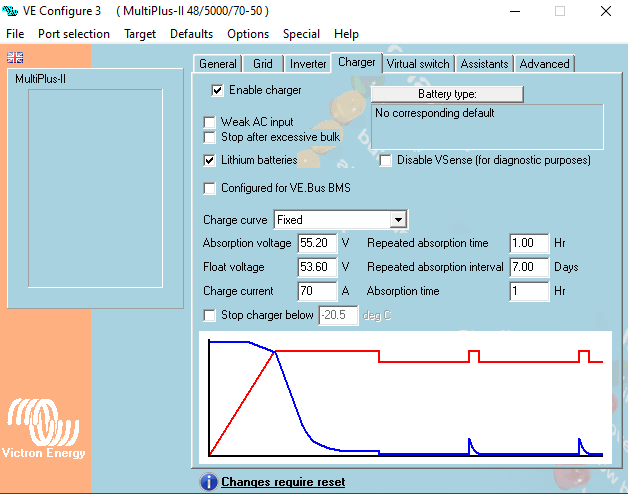The height and width of the screenshot is (494, 628).
Task: Tick Configured for VE.Bus BMS
Action: click(x=209, y=188)
